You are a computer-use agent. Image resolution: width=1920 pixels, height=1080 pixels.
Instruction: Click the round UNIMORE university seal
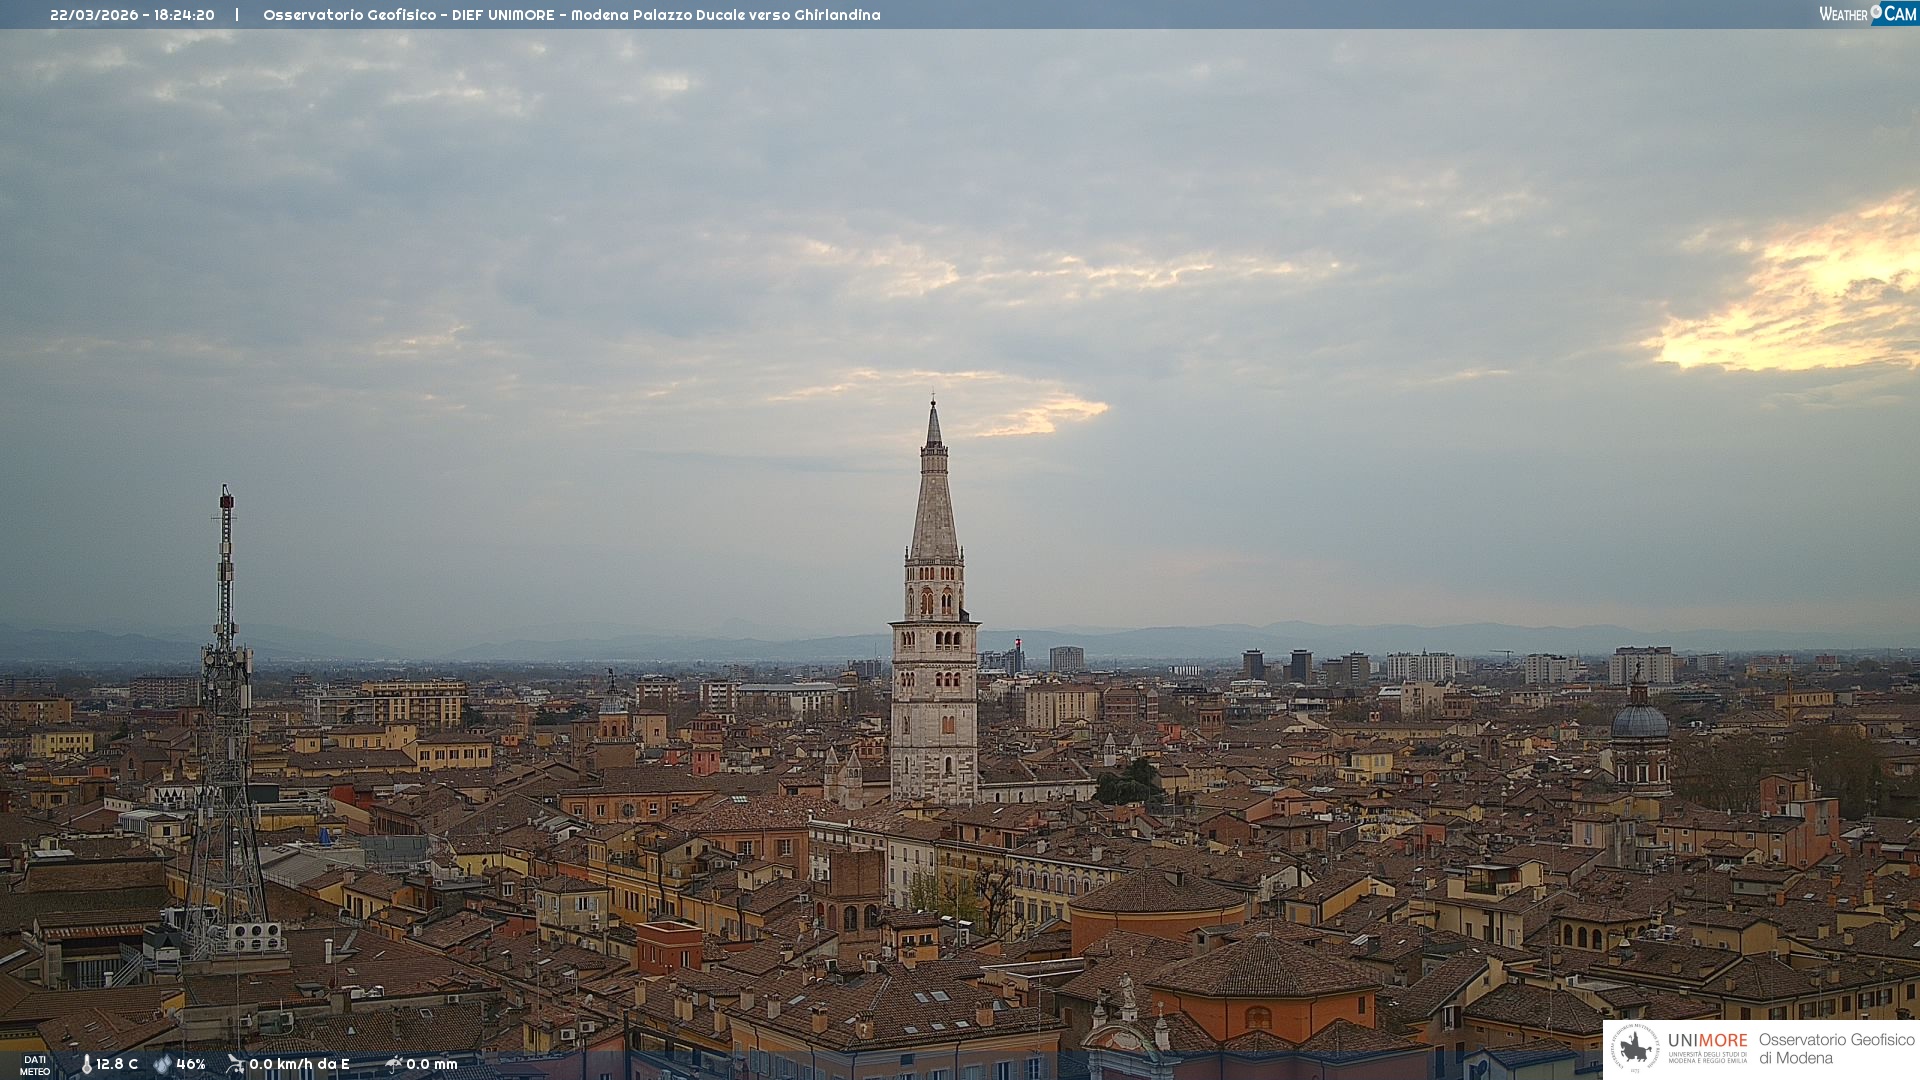coord(1635,1048)
